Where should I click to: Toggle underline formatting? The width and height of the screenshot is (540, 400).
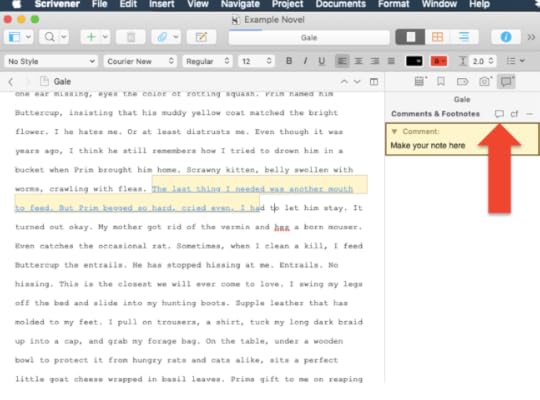(321, 61)
